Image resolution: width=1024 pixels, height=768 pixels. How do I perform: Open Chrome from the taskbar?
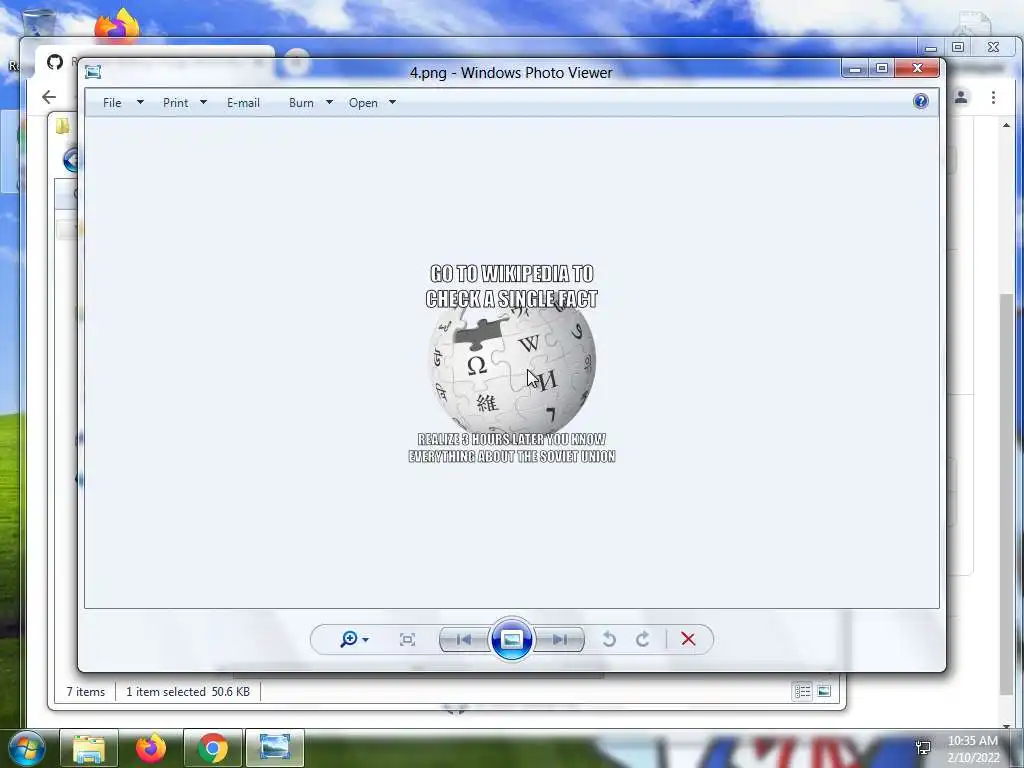pos(213,748)
